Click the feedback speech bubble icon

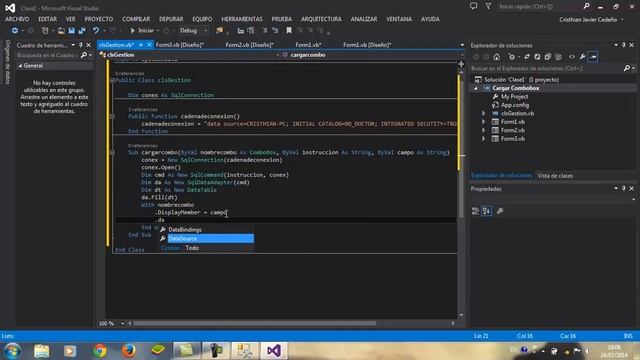click(473, 6)
